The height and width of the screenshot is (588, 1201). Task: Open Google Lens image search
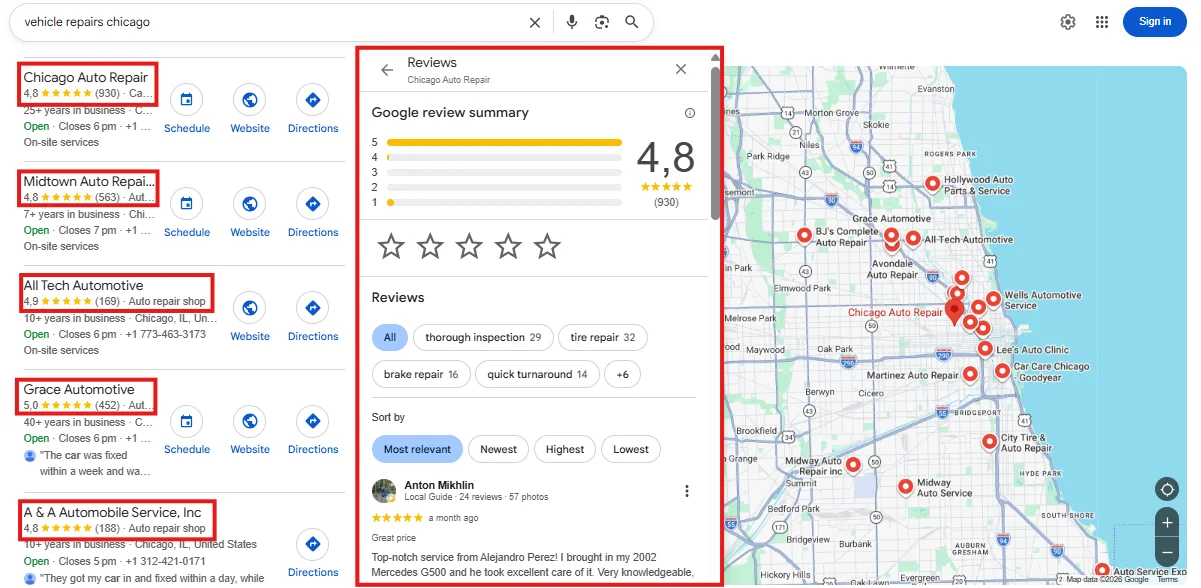(x=601, y=22)
